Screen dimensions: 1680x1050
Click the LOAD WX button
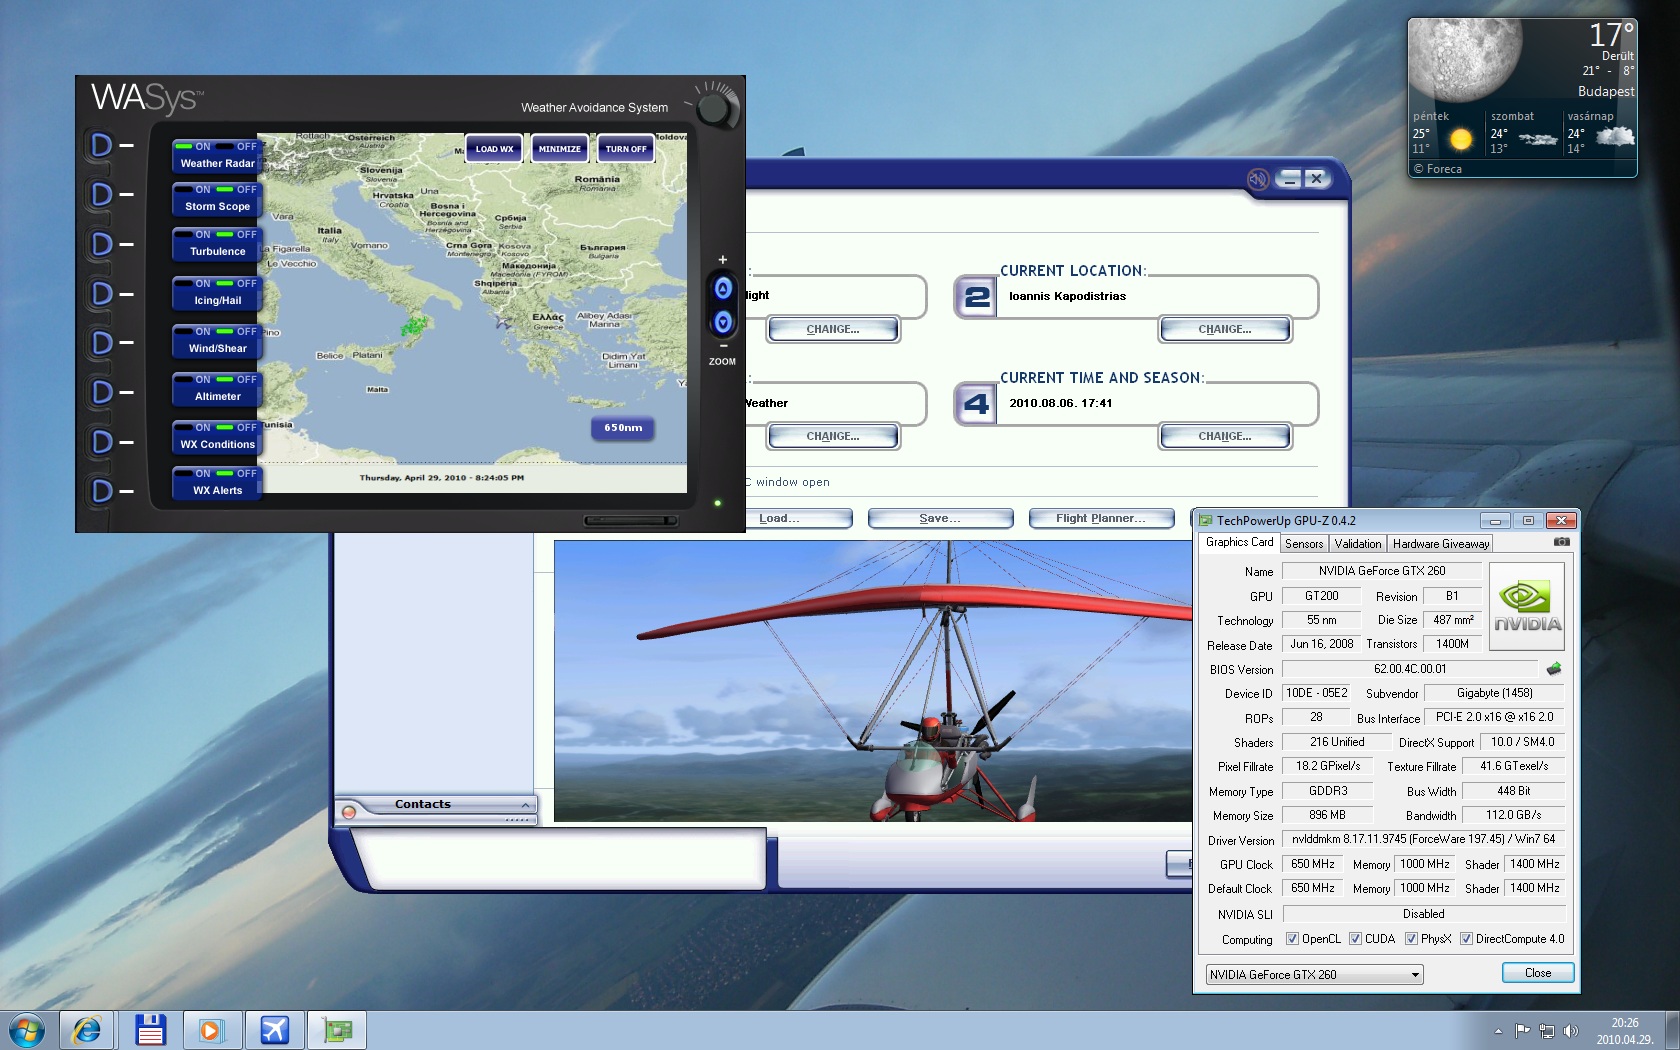494,149
